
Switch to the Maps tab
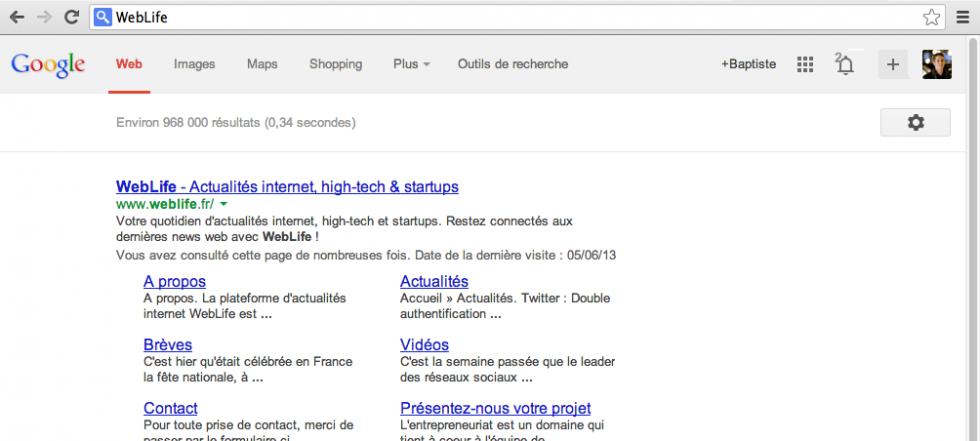point(262,64)
